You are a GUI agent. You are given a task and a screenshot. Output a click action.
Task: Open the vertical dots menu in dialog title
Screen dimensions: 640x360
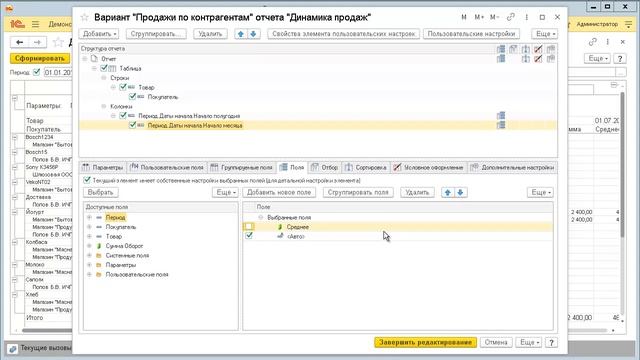pyautogui.click(x=527, y=18)
